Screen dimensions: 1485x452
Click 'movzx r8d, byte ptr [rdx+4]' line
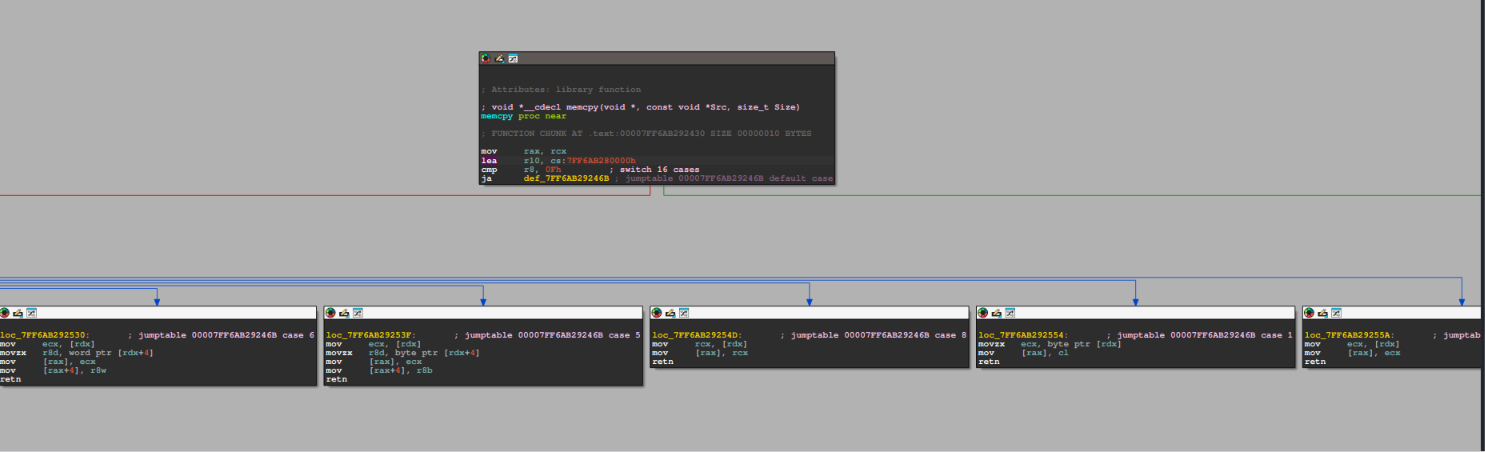click(403, 353)
